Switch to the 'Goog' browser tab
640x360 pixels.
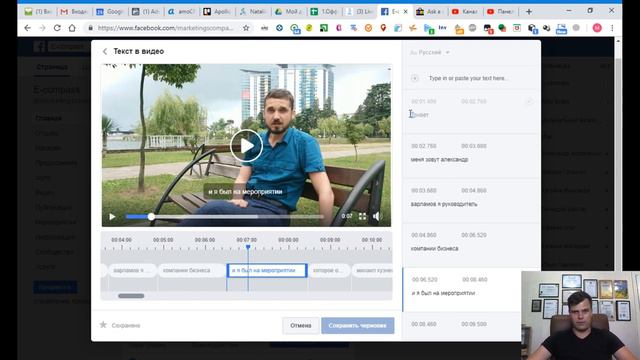pyautogui.click(x=109, y=12)
